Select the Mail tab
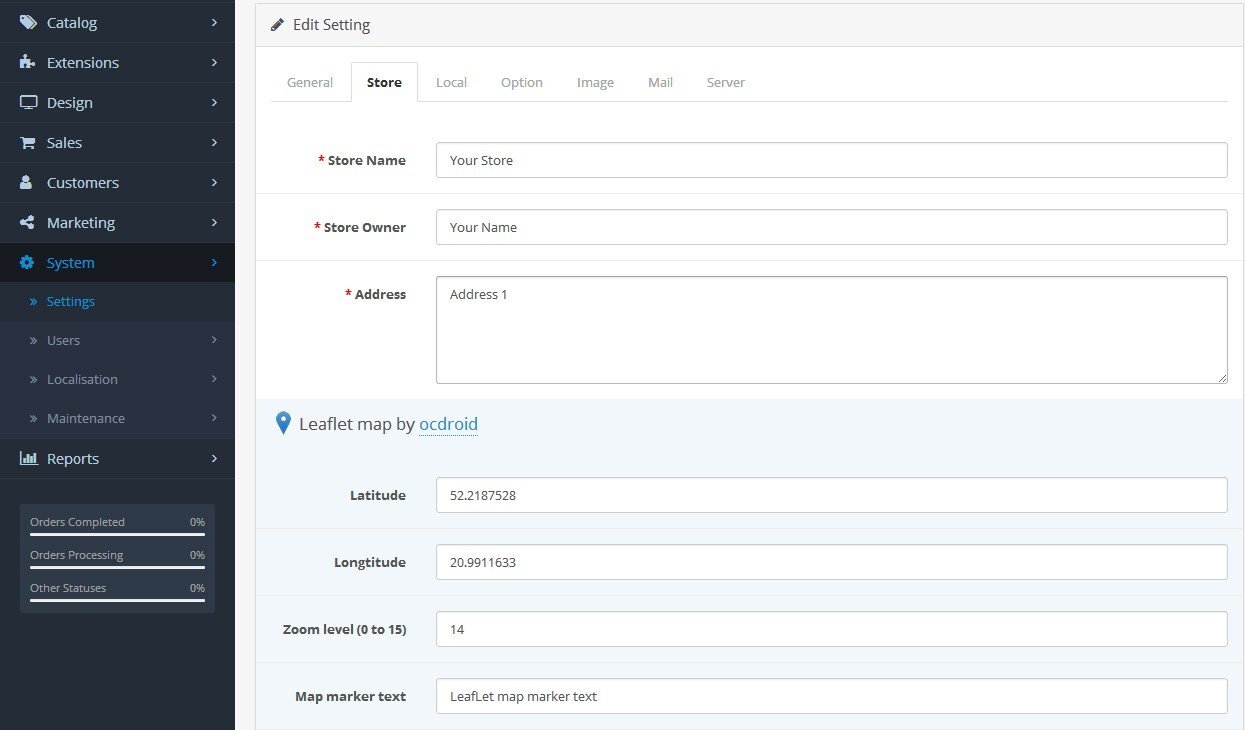The image size is (1245, 730). (660, 82)
